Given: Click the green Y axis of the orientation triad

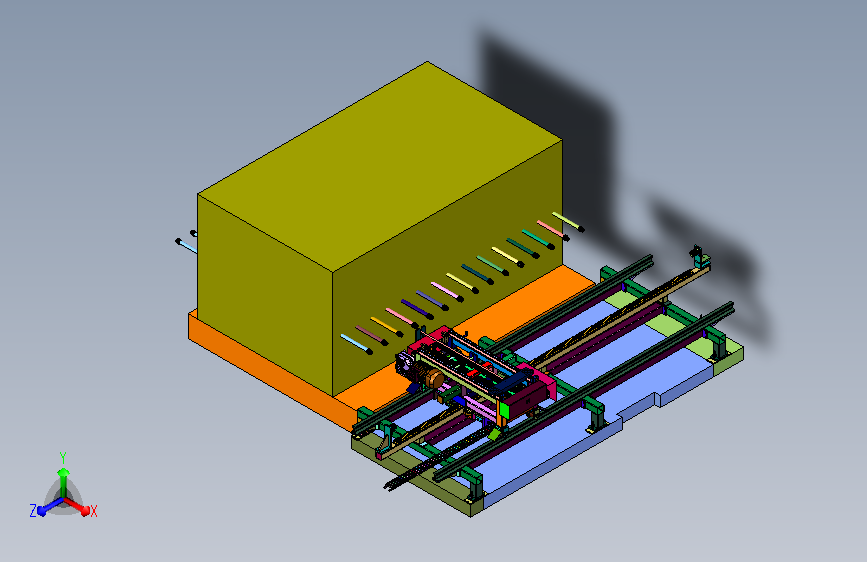Looking at the screenshot, I should (x=64, y=481).
